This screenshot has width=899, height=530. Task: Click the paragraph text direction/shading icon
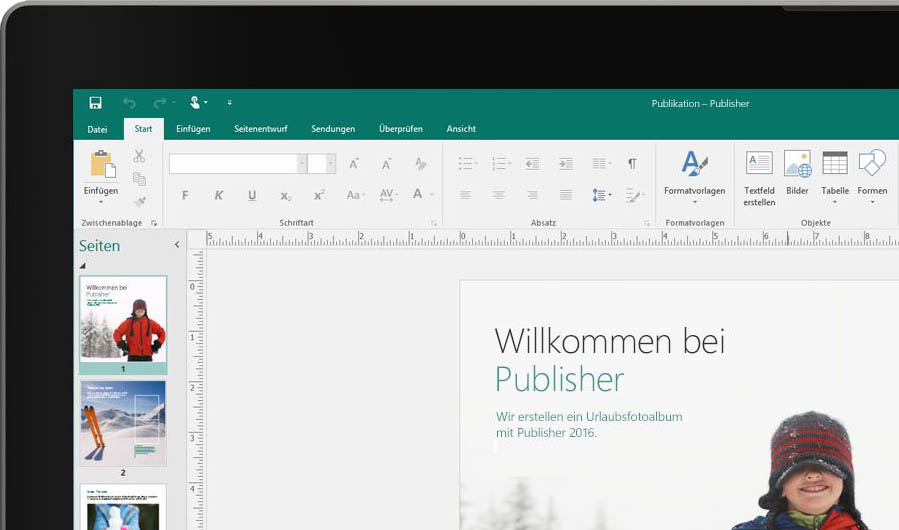635,196
